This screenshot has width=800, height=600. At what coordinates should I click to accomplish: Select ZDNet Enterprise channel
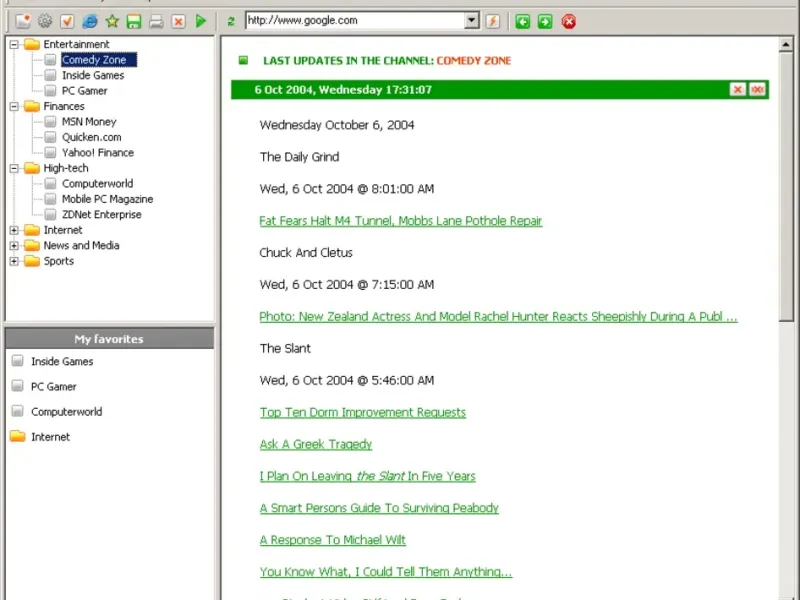102,214
